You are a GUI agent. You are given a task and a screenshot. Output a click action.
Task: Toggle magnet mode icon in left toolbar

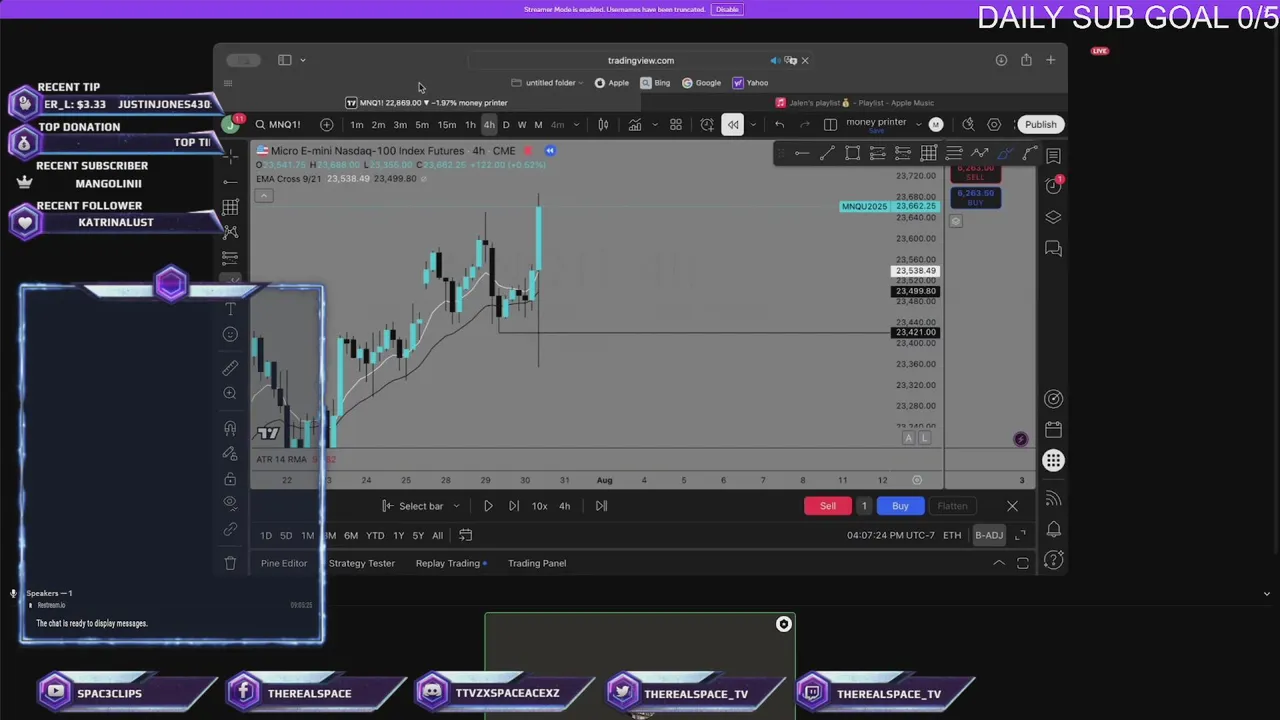[x=230, y=429]
